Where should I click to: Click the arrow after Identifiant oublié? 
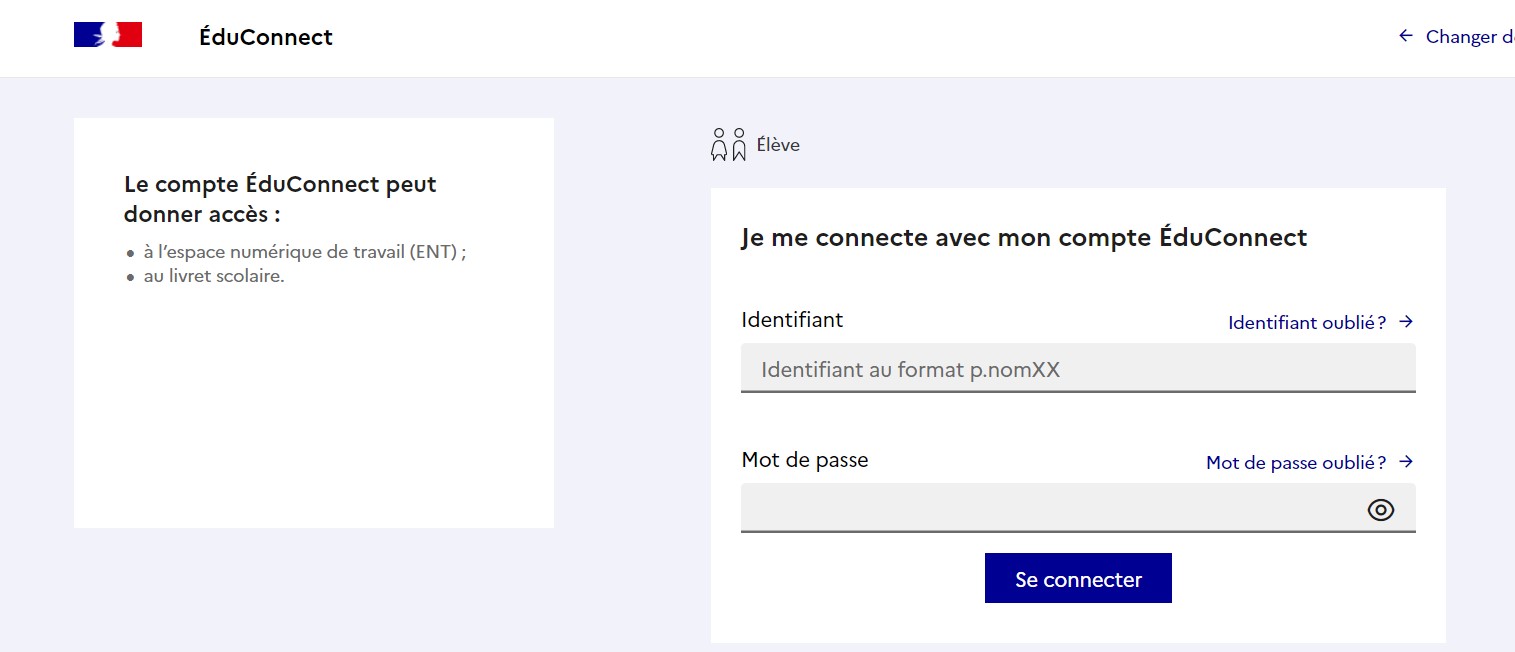pos(1406,322)
